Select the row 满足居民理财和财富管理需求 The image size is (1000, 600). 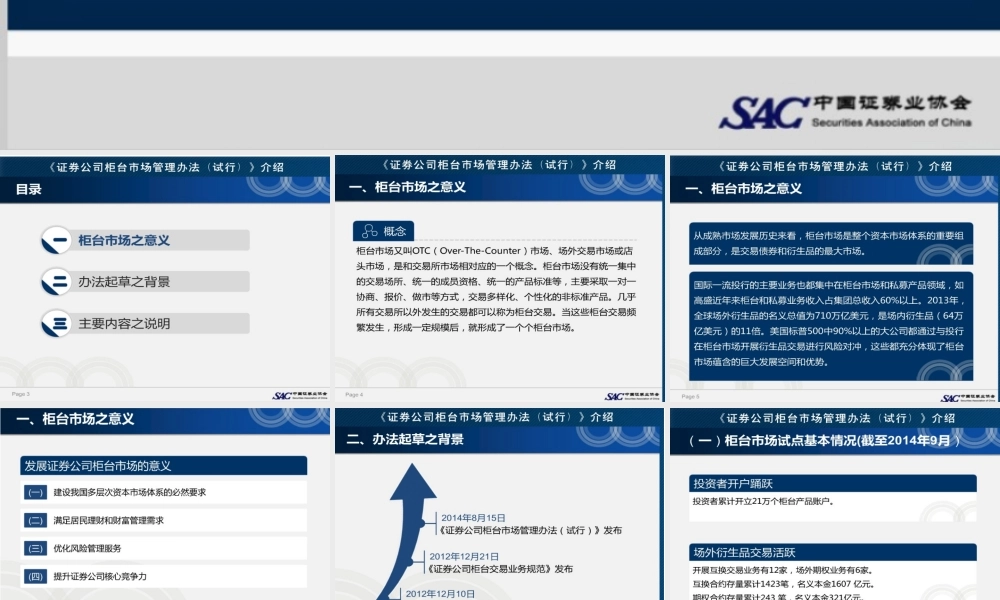pos(163,520)
